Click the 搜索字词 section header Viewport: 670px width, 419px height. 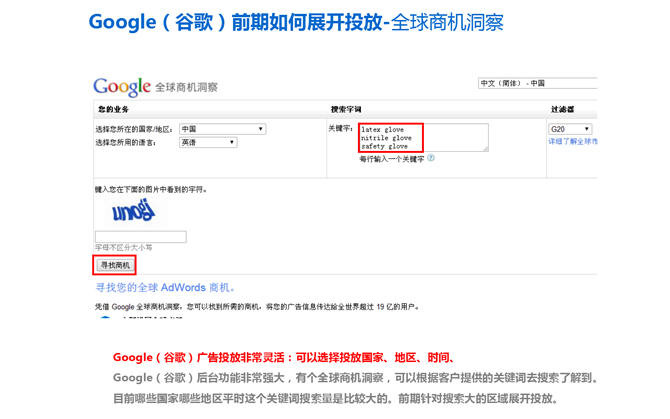(346, 109)
